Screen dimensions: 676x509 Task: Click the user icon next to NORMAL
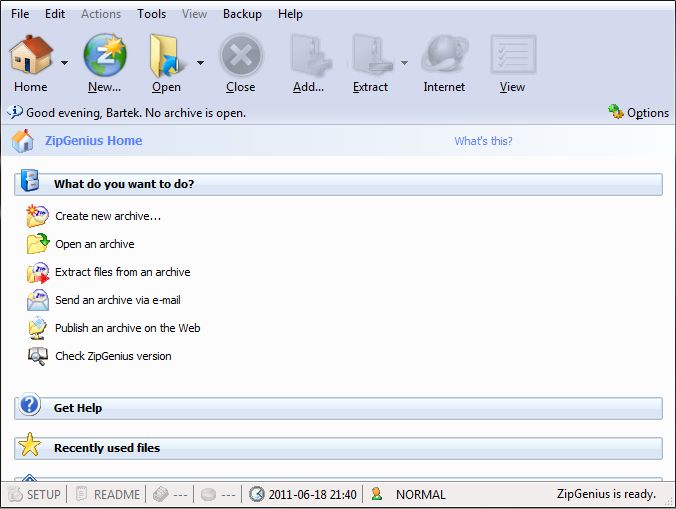[x=376, y=493]
